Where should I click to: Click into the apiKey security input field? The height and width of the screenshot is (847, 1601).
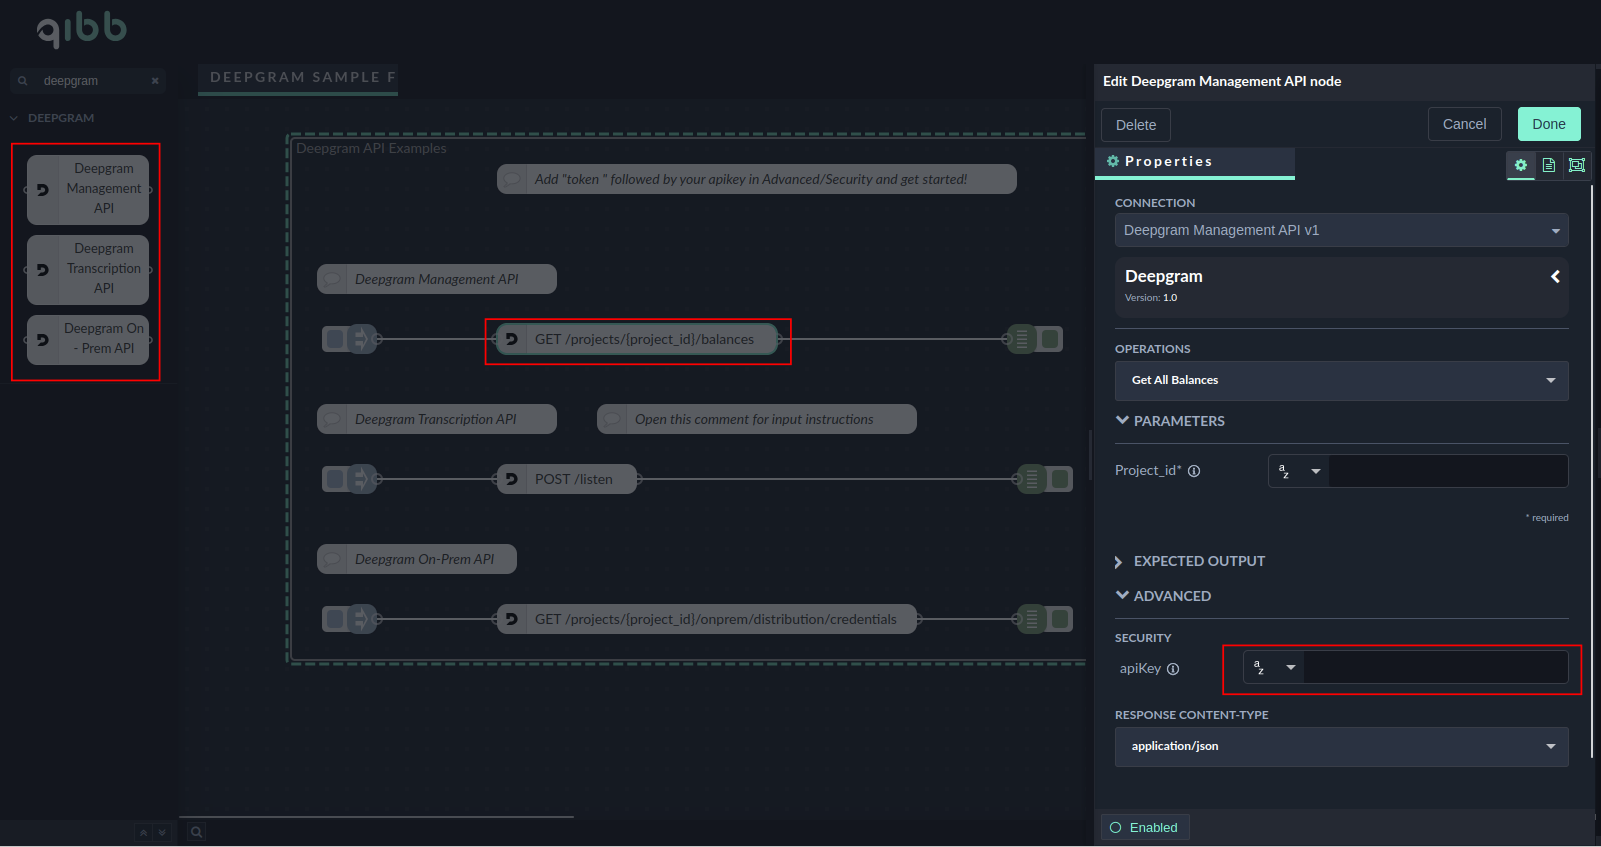click(x=1435, y=667)
